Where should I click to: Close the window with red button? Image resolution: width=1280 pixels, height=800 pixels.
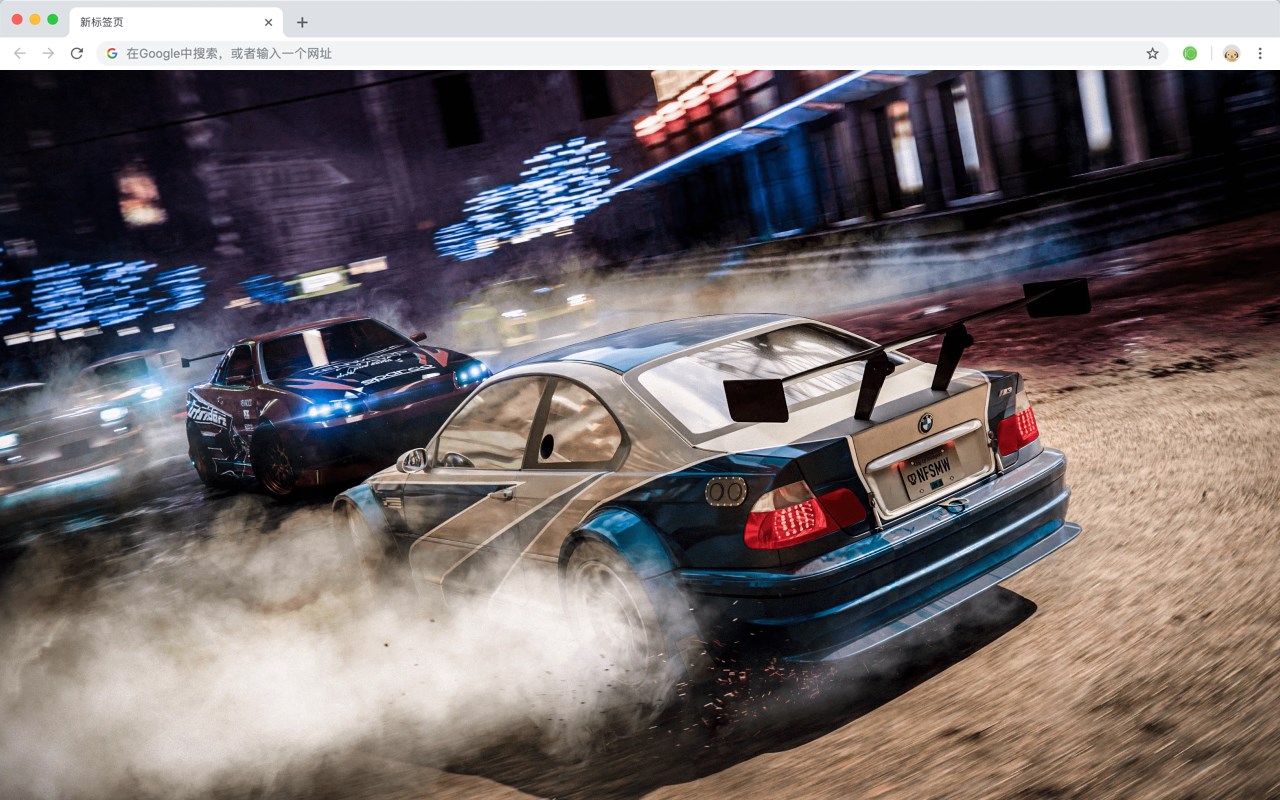coord(17,19)
